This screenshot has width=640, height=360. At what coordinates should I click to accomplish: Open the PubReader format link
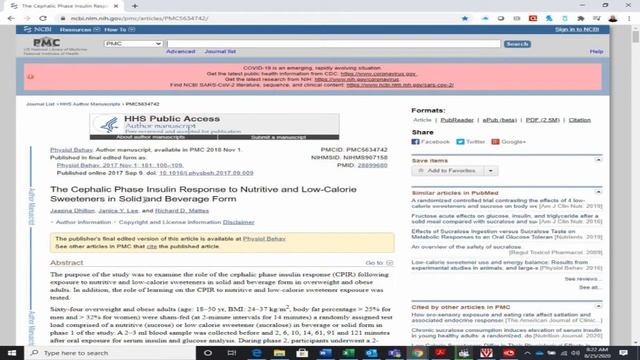457,120
